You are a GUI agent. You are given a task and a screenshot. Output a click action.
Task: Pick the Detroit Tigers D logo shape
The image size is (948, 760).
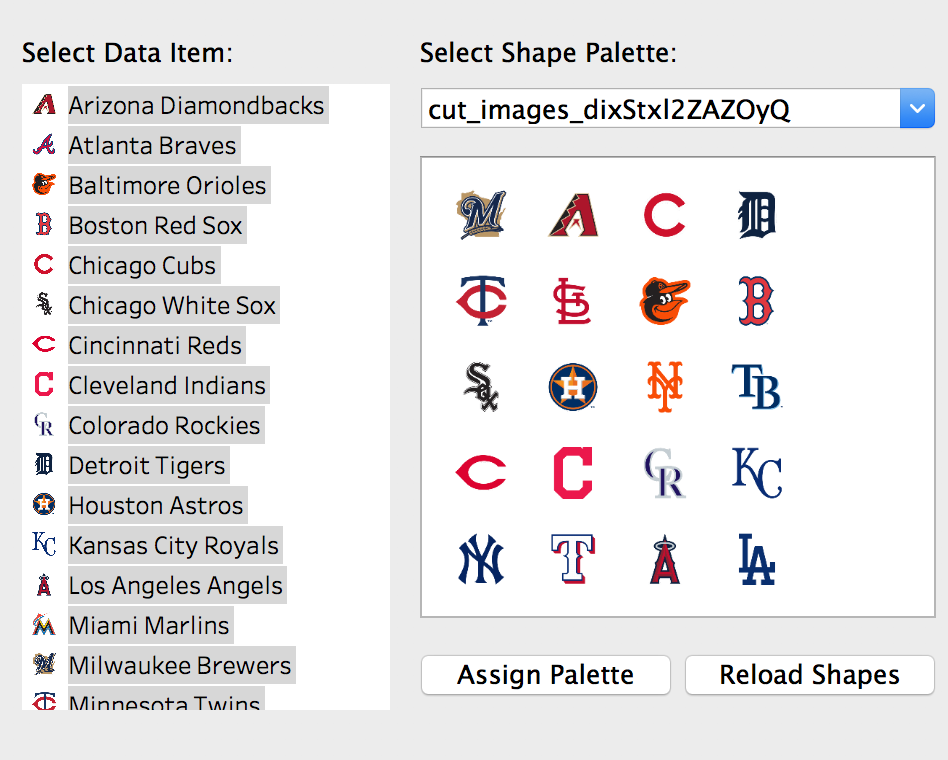tap(757, 215)
